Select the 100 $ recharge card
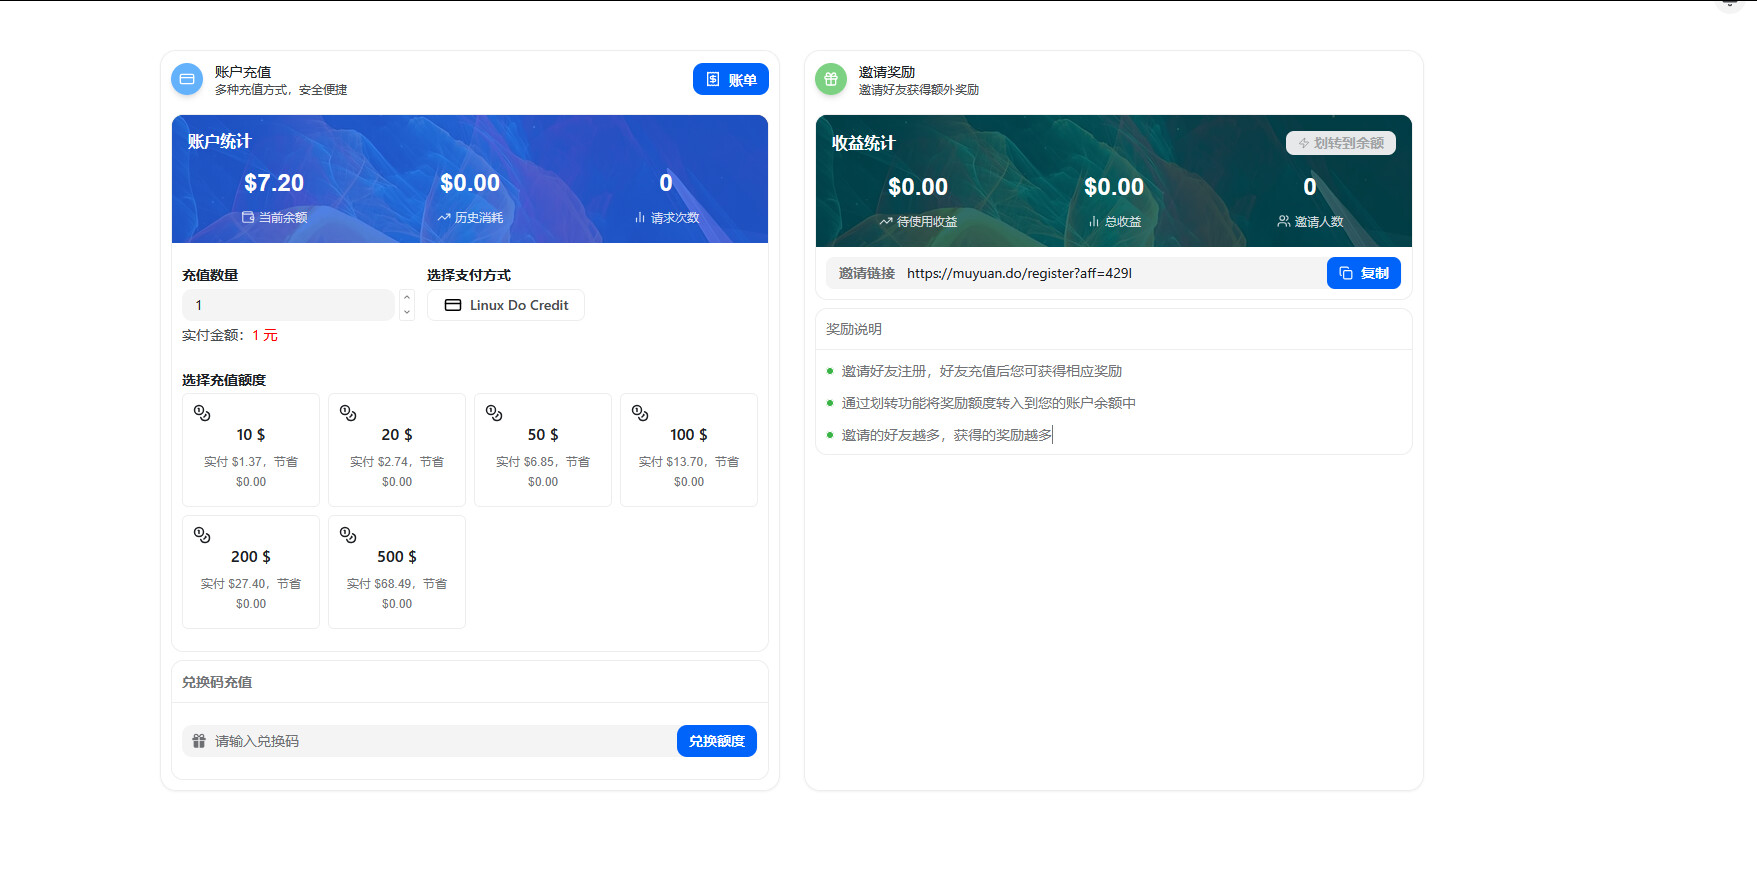Screen dimensions: 1757x880 (689, 450)
